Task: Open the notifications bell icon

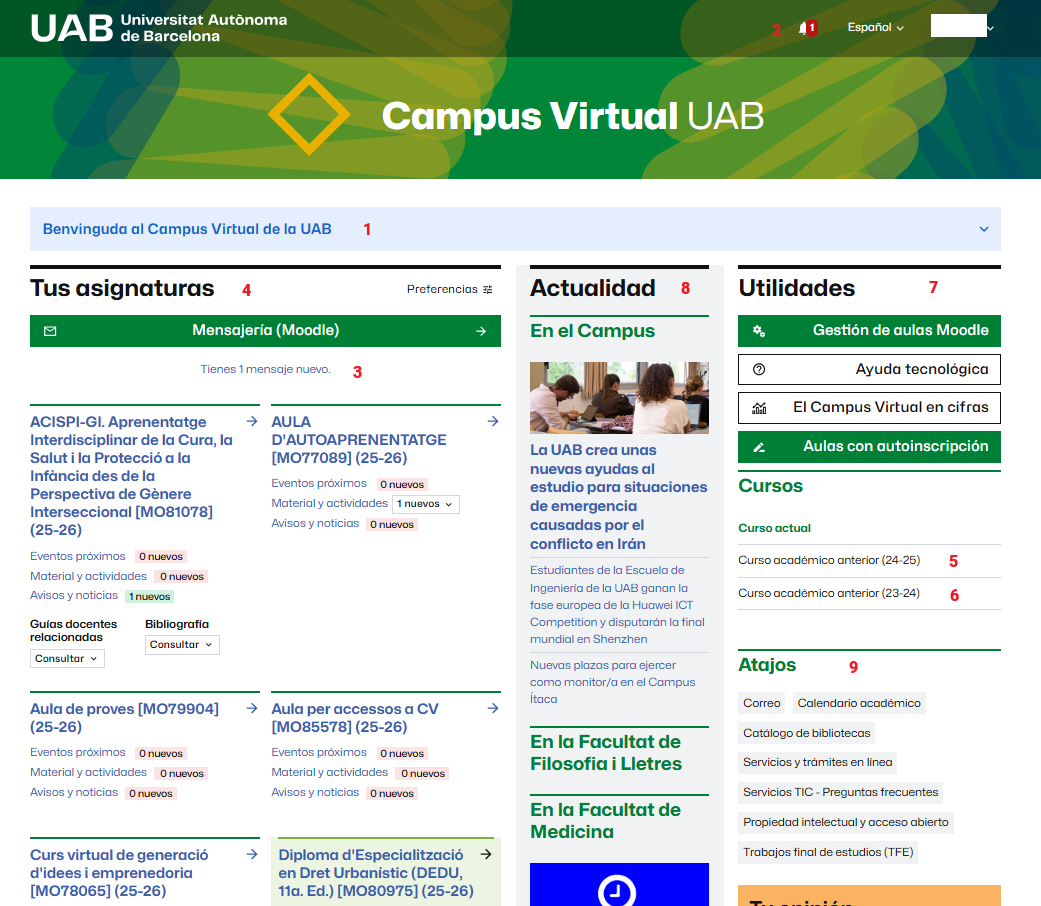Action: (804, 28)
